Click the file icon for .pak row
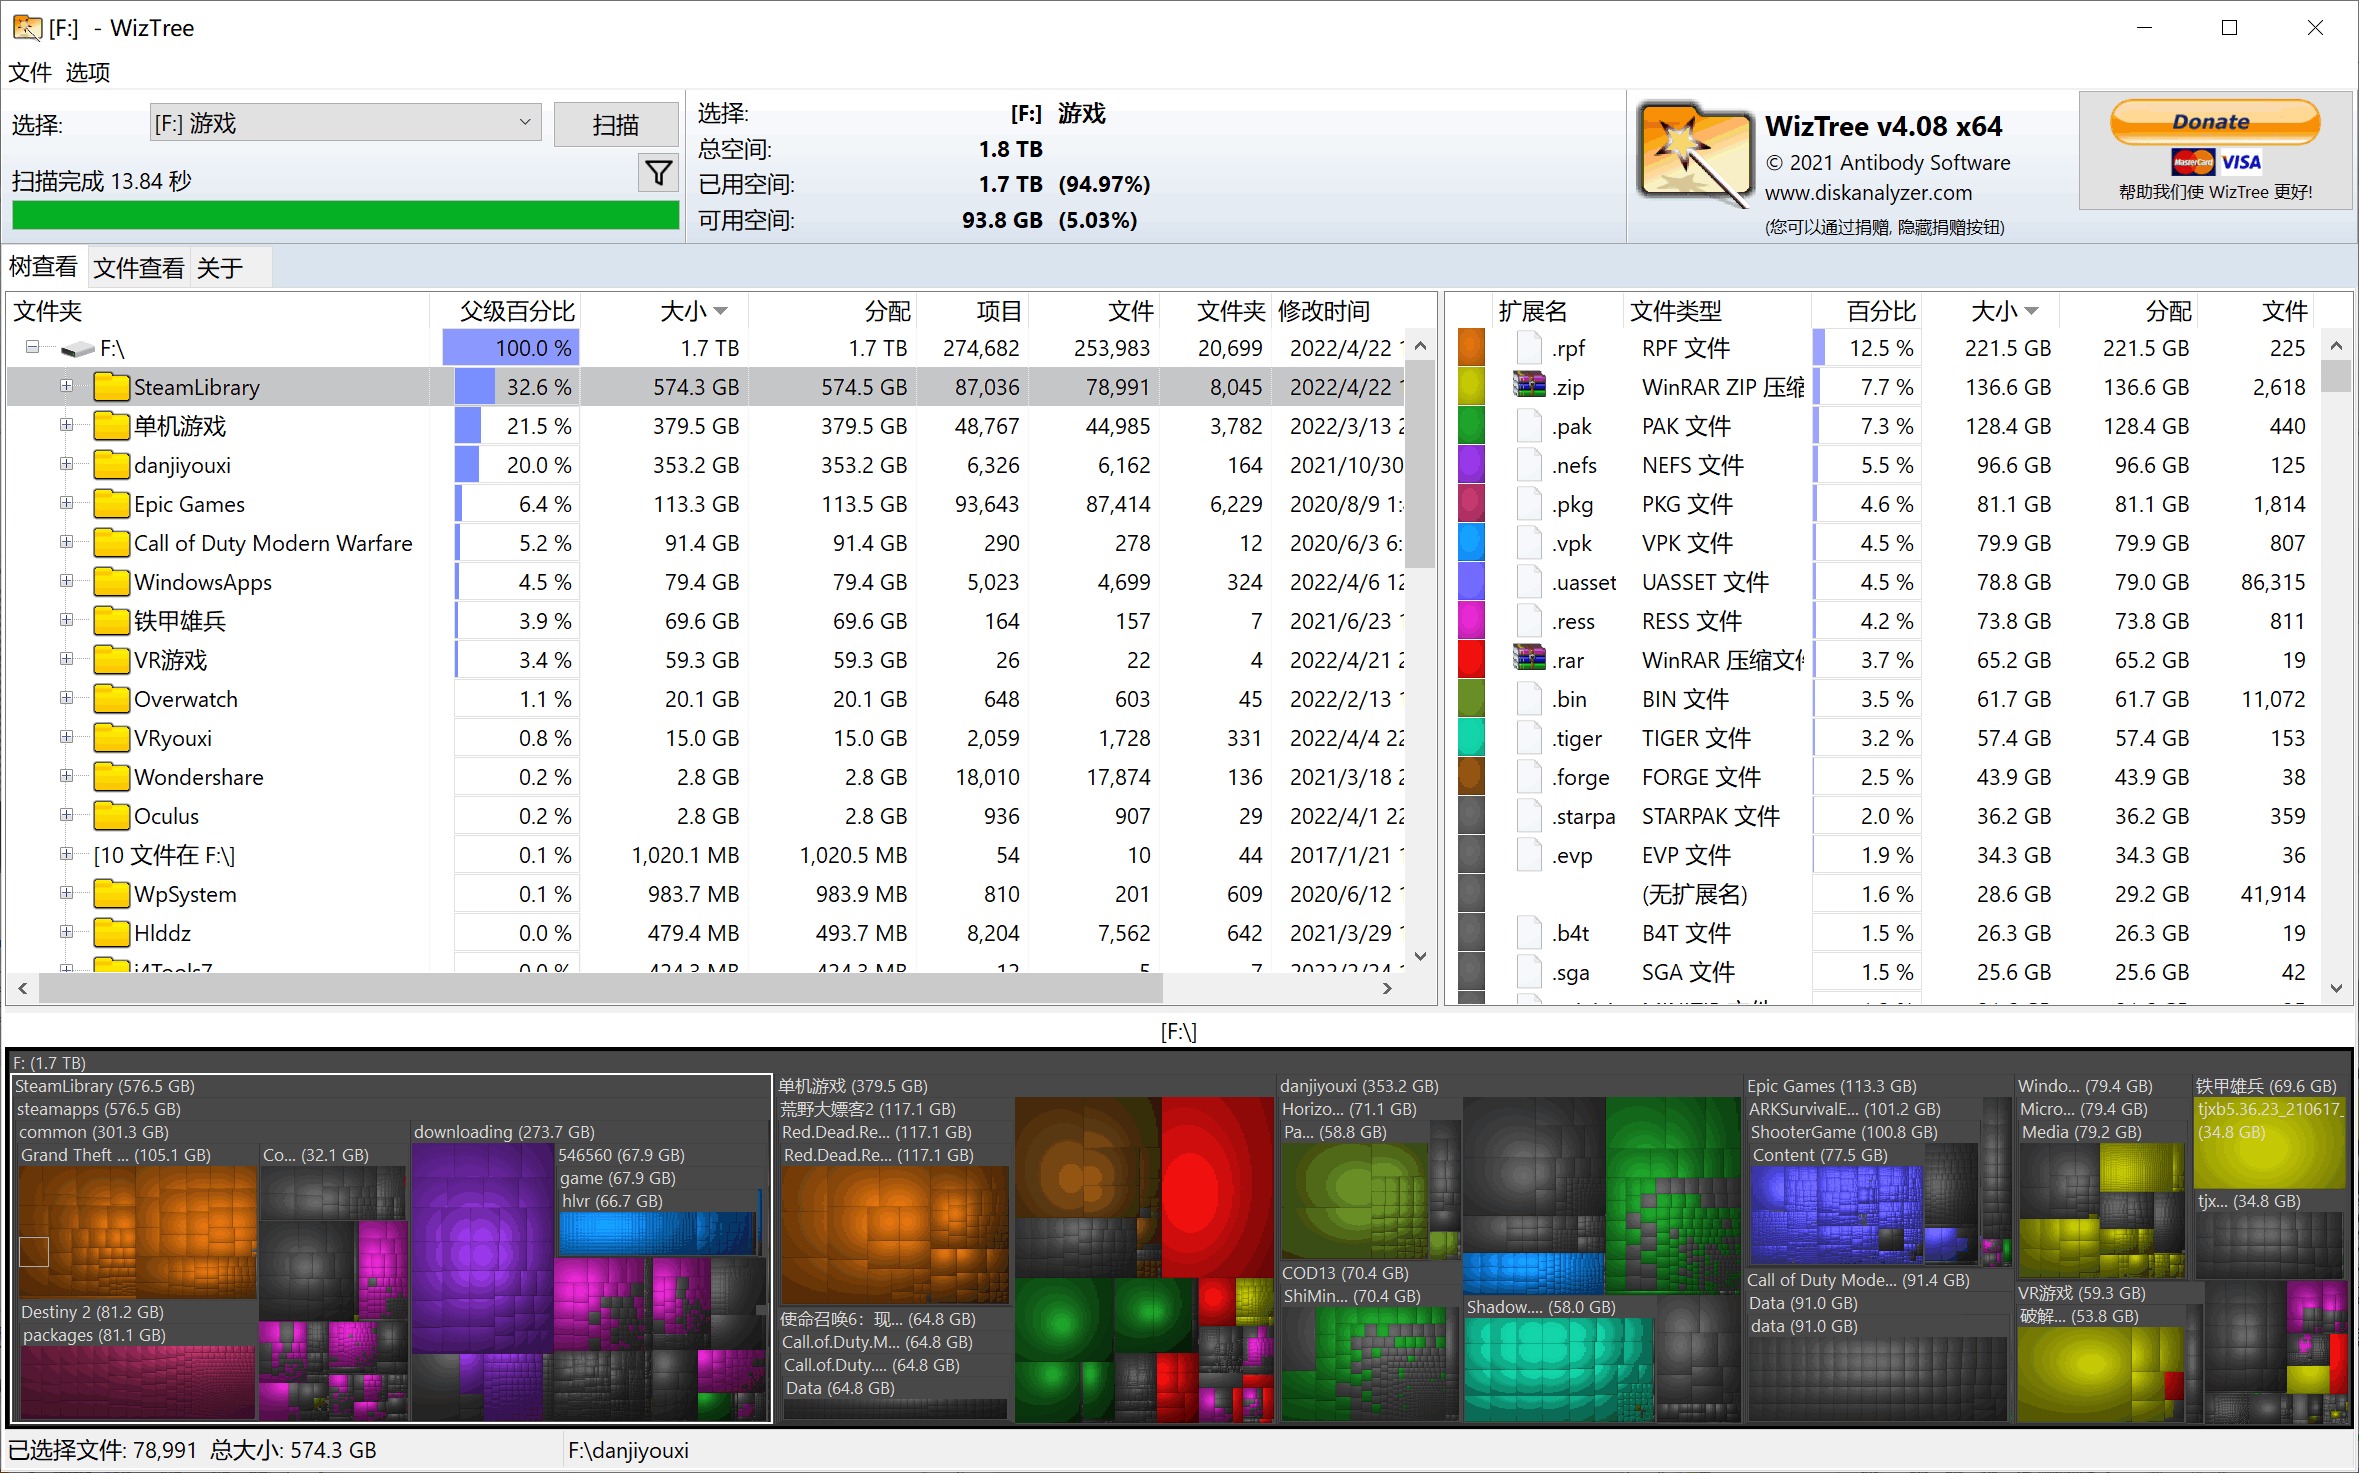2359x1473 pixels. click(x=1529, y=426)
